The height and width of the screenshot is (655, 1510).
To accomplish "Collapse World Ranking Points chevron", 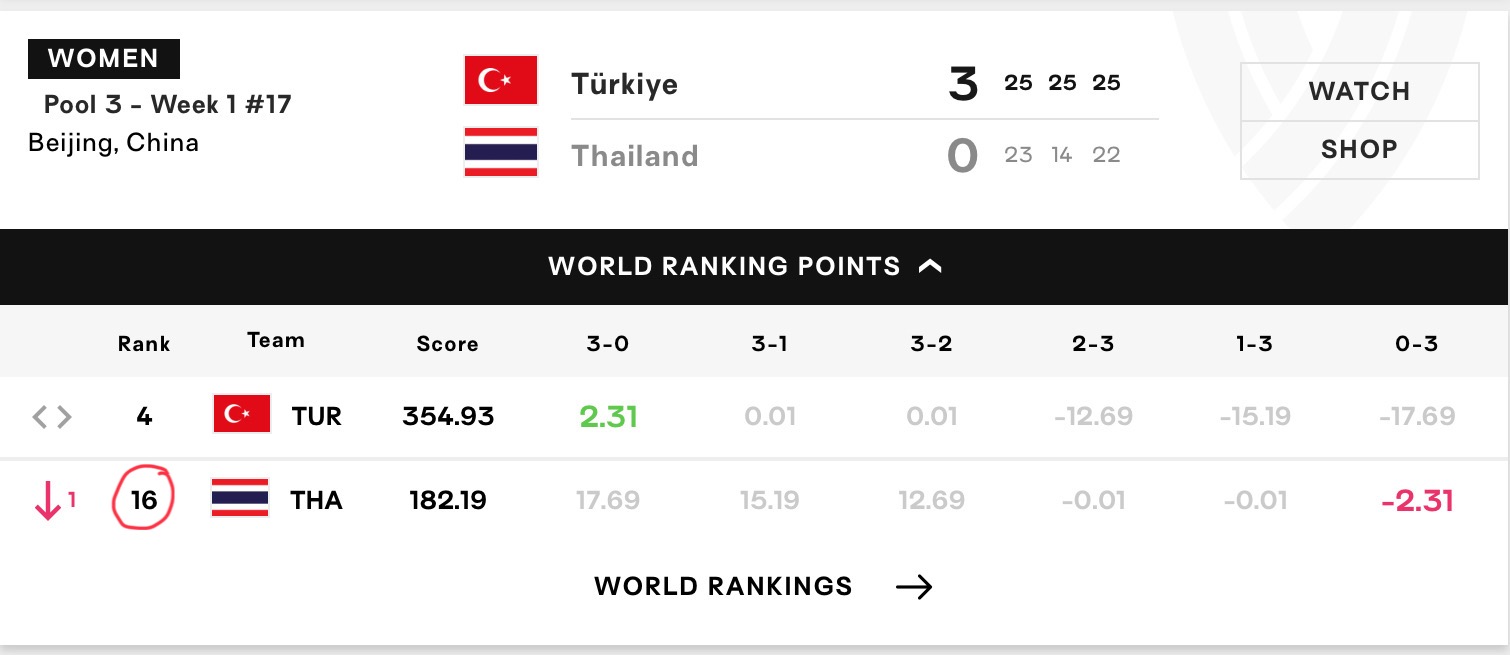I will click(930, 267).
